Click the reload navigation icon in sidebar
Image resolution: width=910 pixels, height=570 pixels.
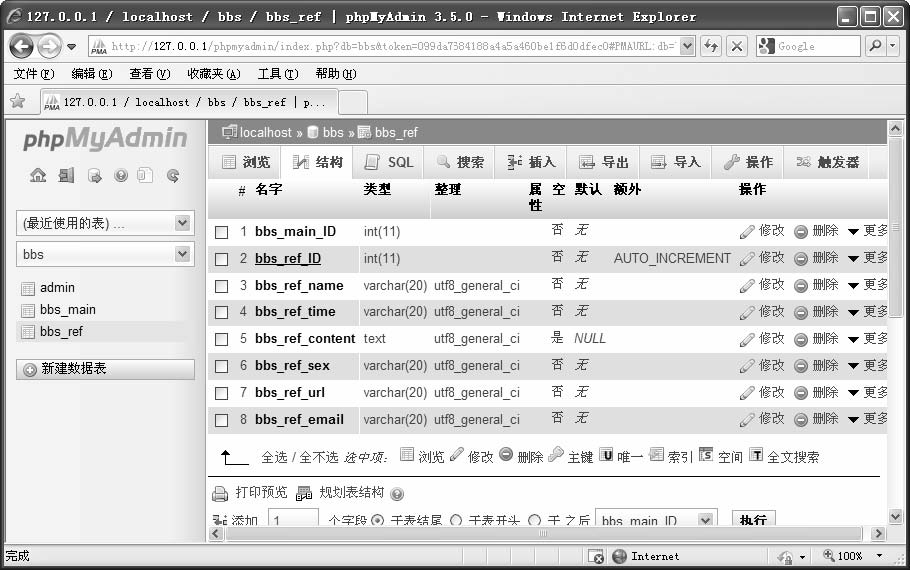point(172,175)
